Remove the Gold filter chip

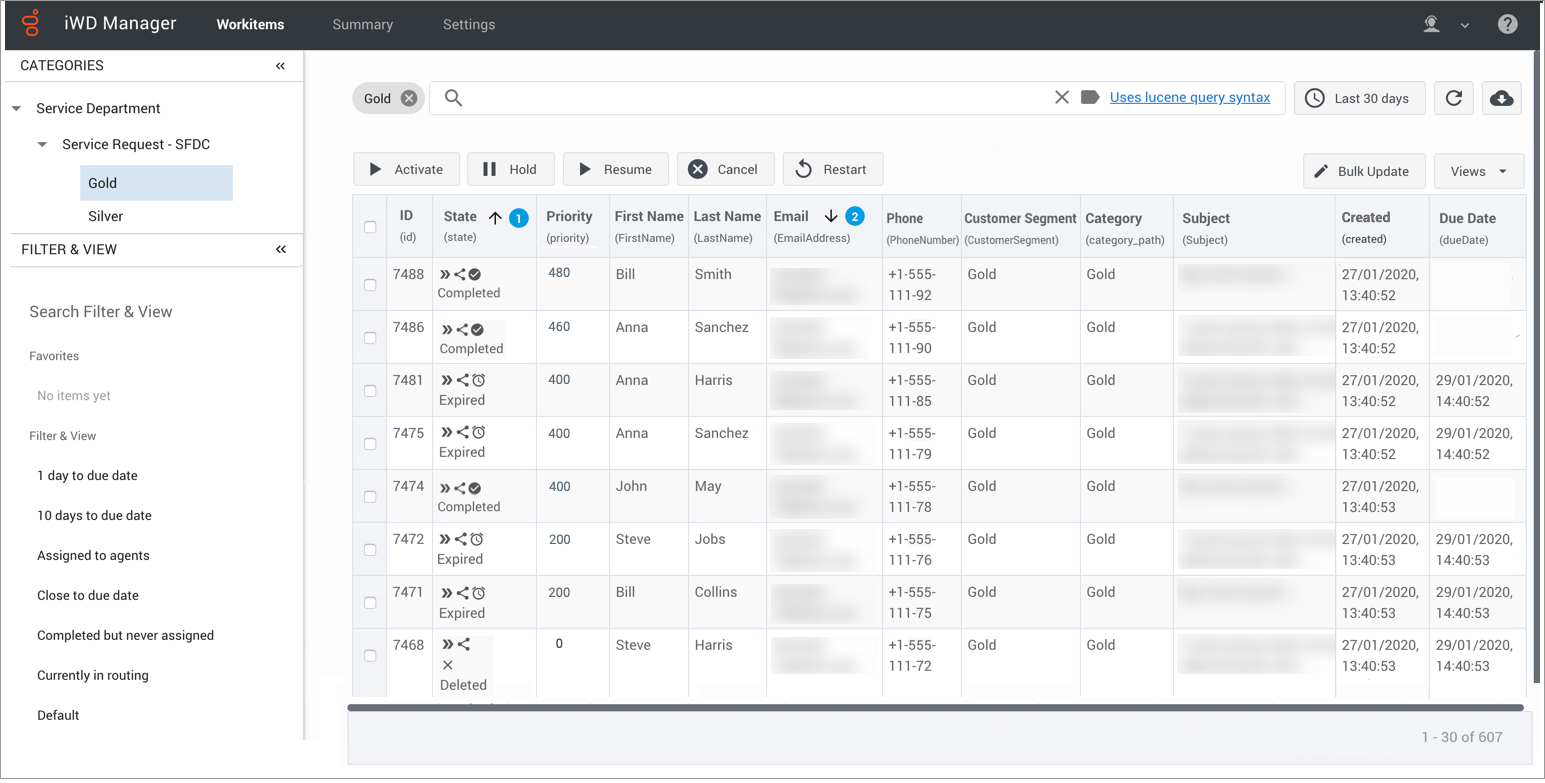coord(409,98)
